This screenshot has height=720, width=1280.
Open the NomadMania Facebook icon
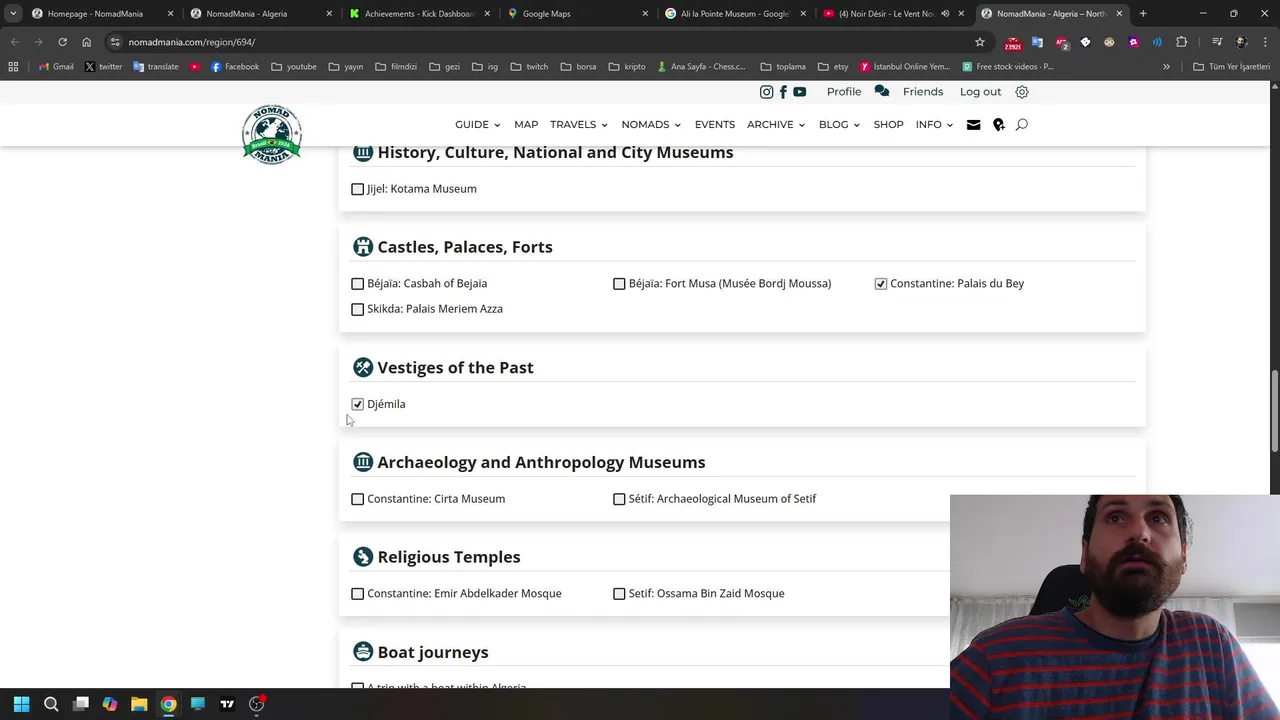[x=783, y=92]
